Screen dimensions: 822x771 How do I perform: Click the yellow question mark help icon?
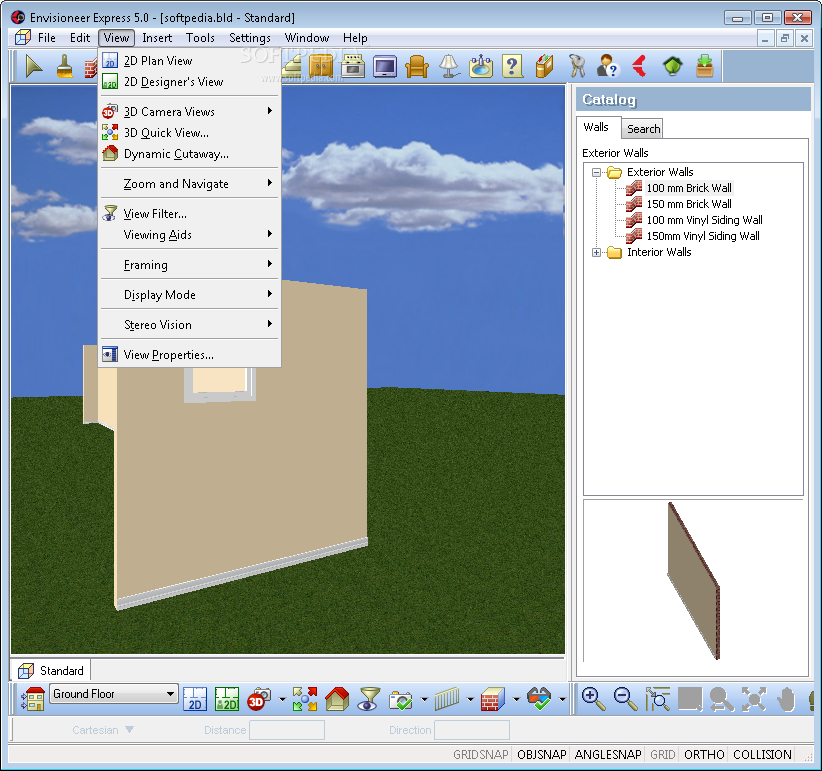pyautogui.click(x=512, y=67)
